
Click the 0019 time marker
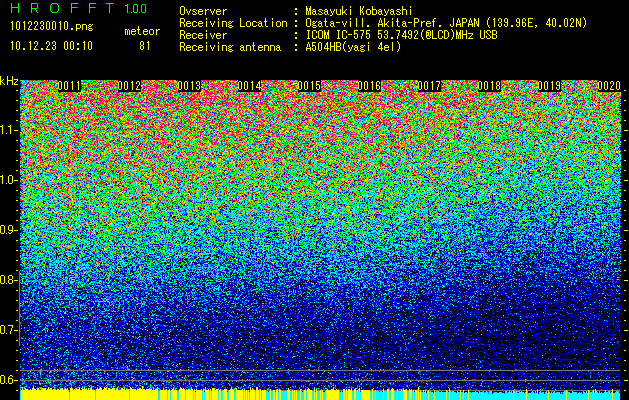pos(549,86)
